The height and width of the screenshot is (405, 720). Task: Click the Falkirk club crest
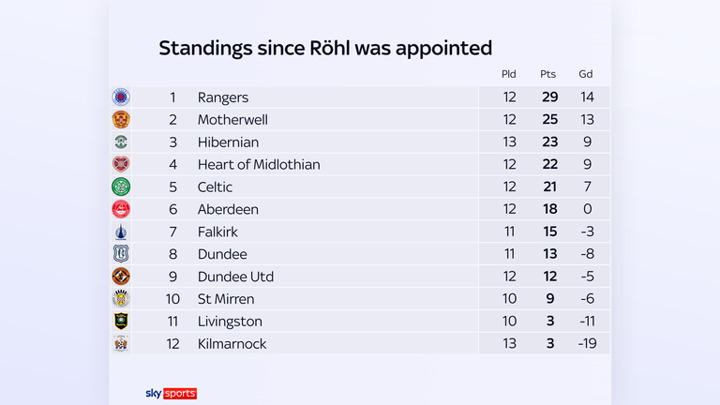[x=121, y=232]
